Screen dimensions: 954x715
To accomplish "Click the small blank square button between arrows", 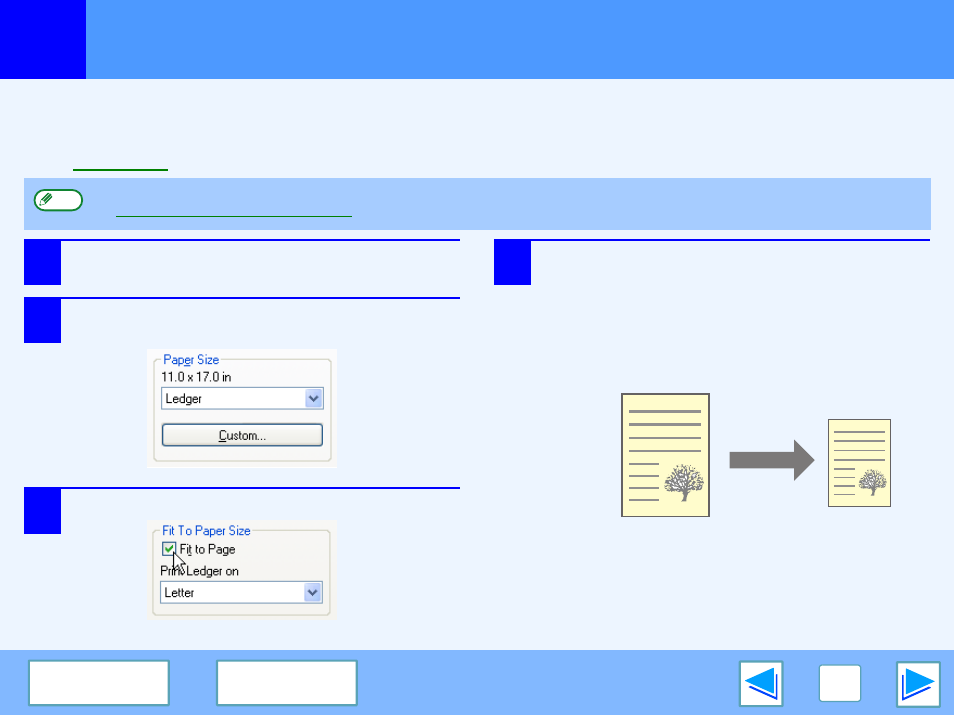I will [x=840, y=683].
